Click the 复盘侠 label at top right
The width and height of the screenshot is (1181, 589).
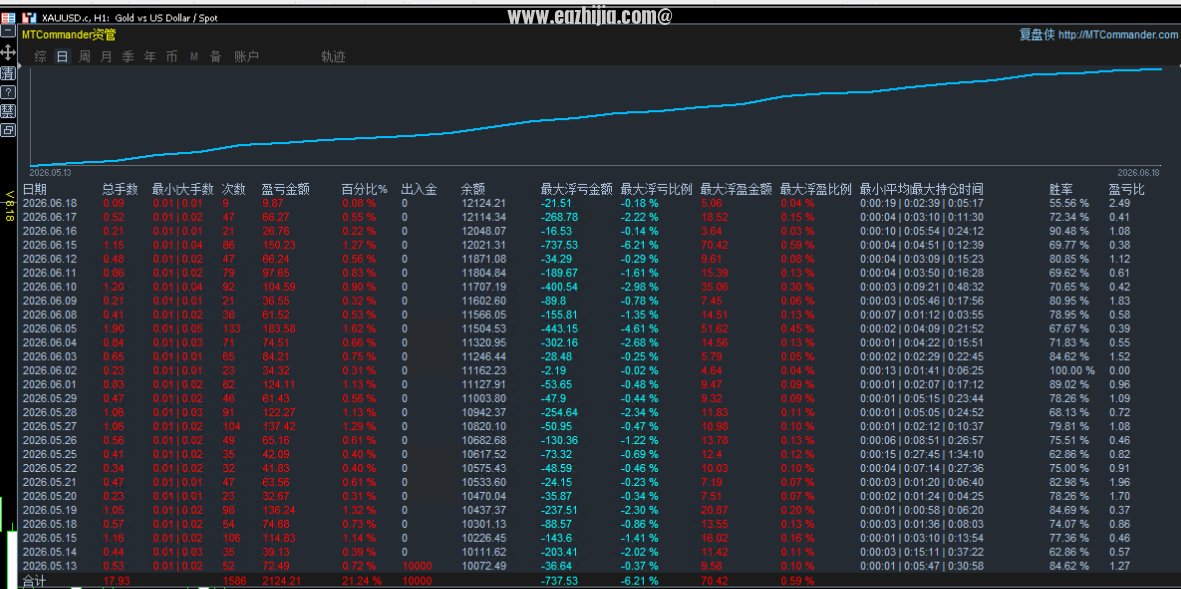click(1036, 35)
